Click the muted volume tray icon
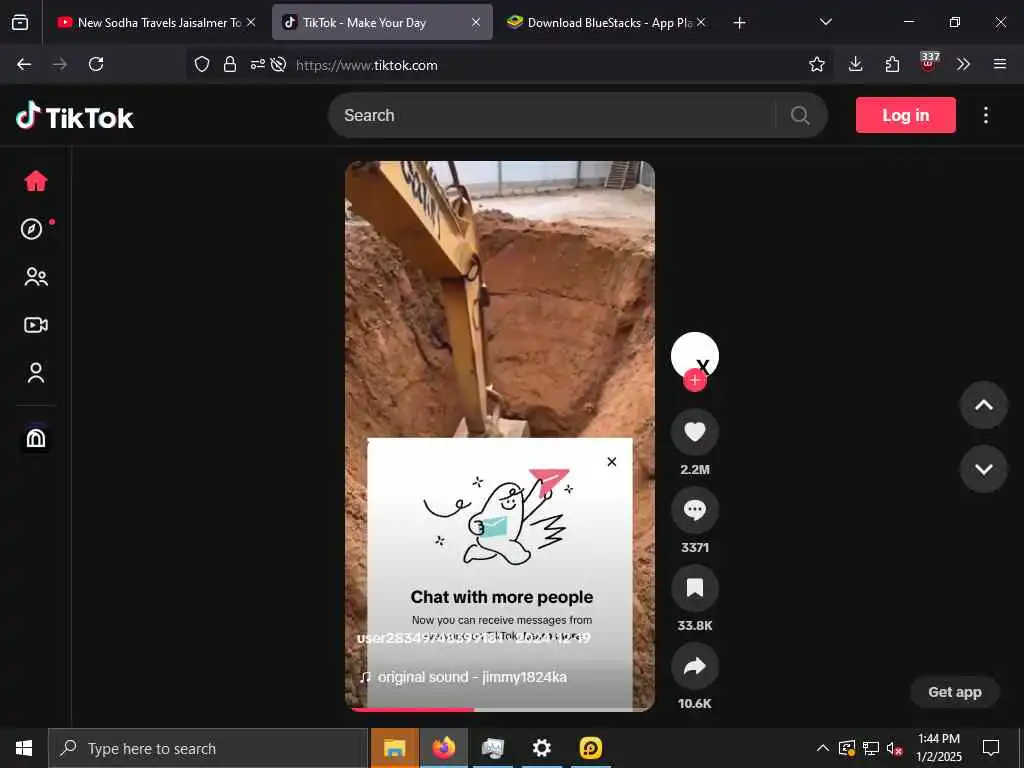 pyautogui.click(x=895, y=748)
